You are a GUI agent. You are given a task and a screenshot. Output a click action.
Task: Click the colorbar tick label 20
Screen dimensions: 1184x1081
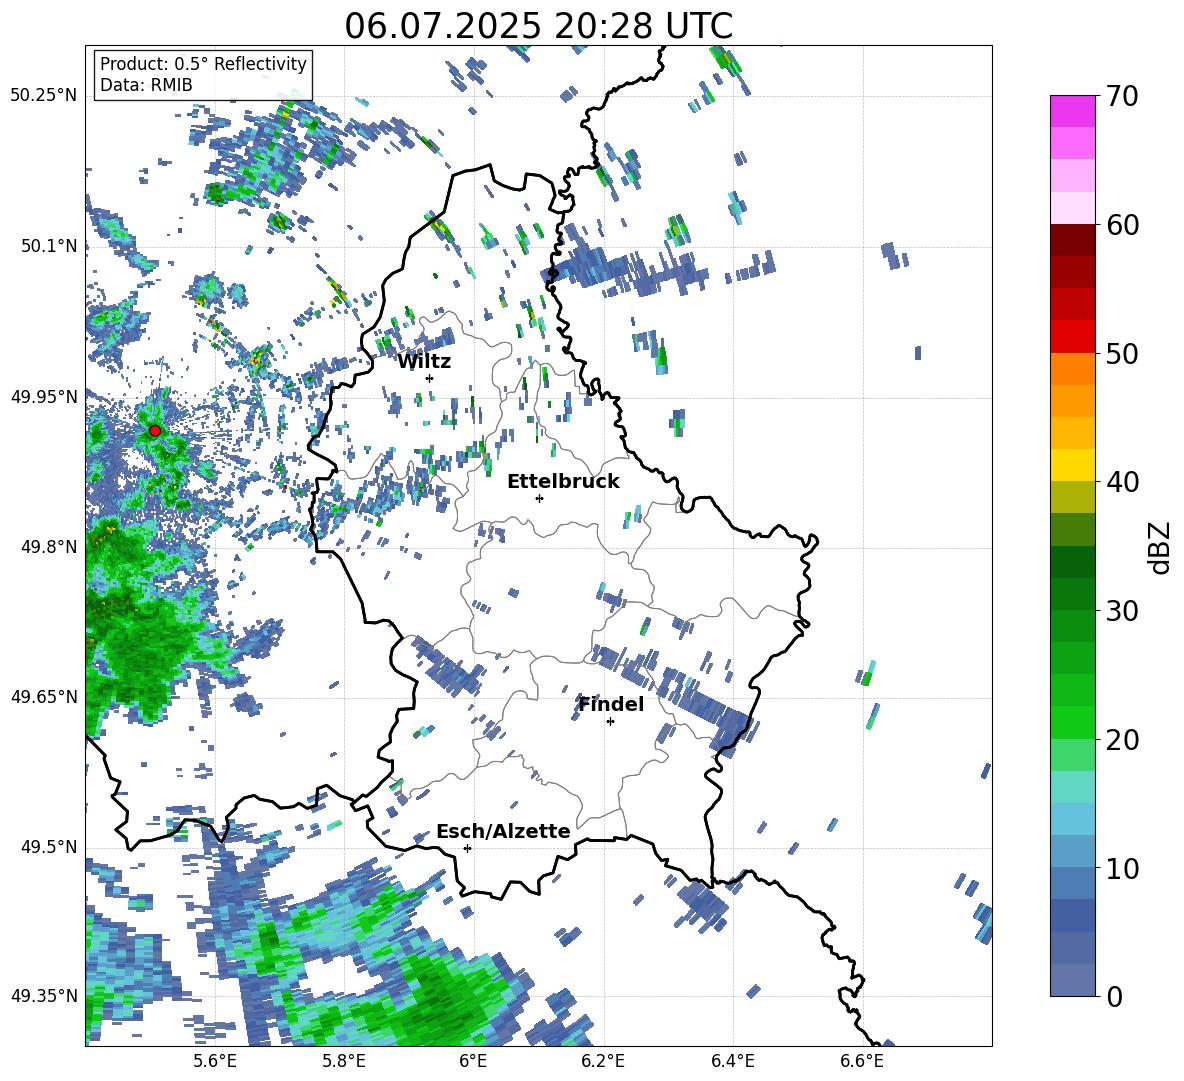tap(1122, 740)
